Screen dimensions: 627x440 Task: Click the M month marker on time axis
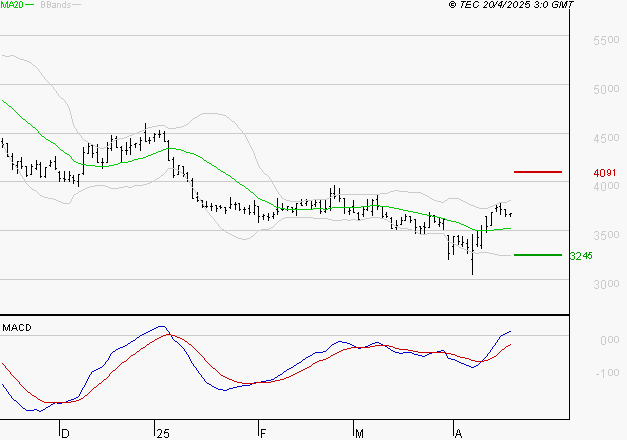(360, 433)
